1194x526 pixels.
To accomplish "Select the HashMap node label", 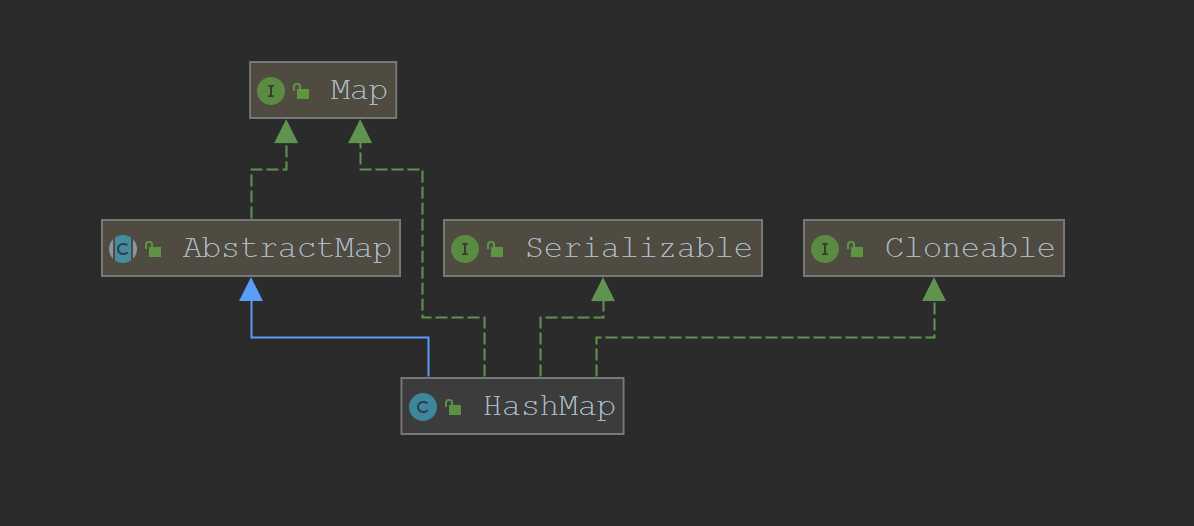I will [549, 406].
